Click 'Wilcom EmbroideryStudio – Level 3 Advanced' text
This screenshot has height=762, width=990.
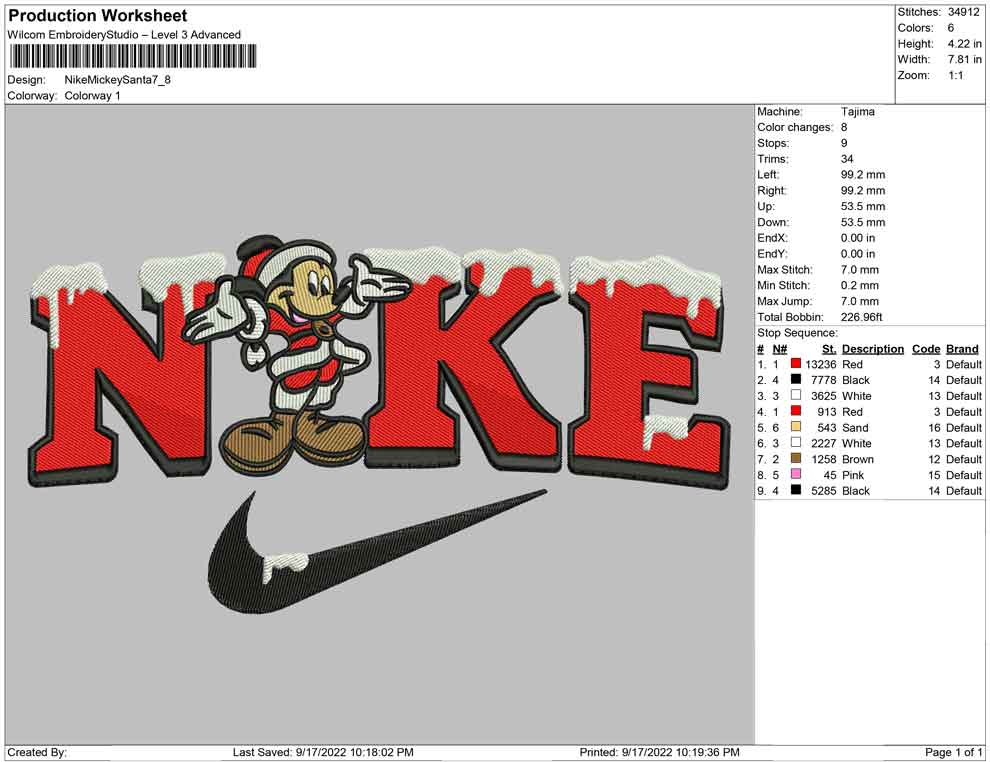click(x=124, y=35)
